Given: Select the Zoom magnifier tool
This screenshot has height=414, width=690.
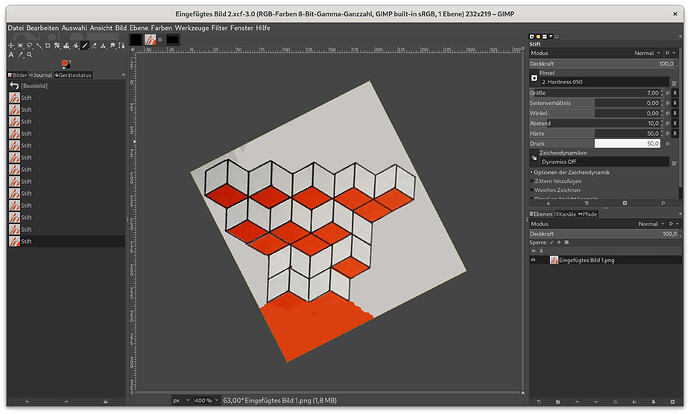Looking at the screenshot, I should tap(29, 55).
